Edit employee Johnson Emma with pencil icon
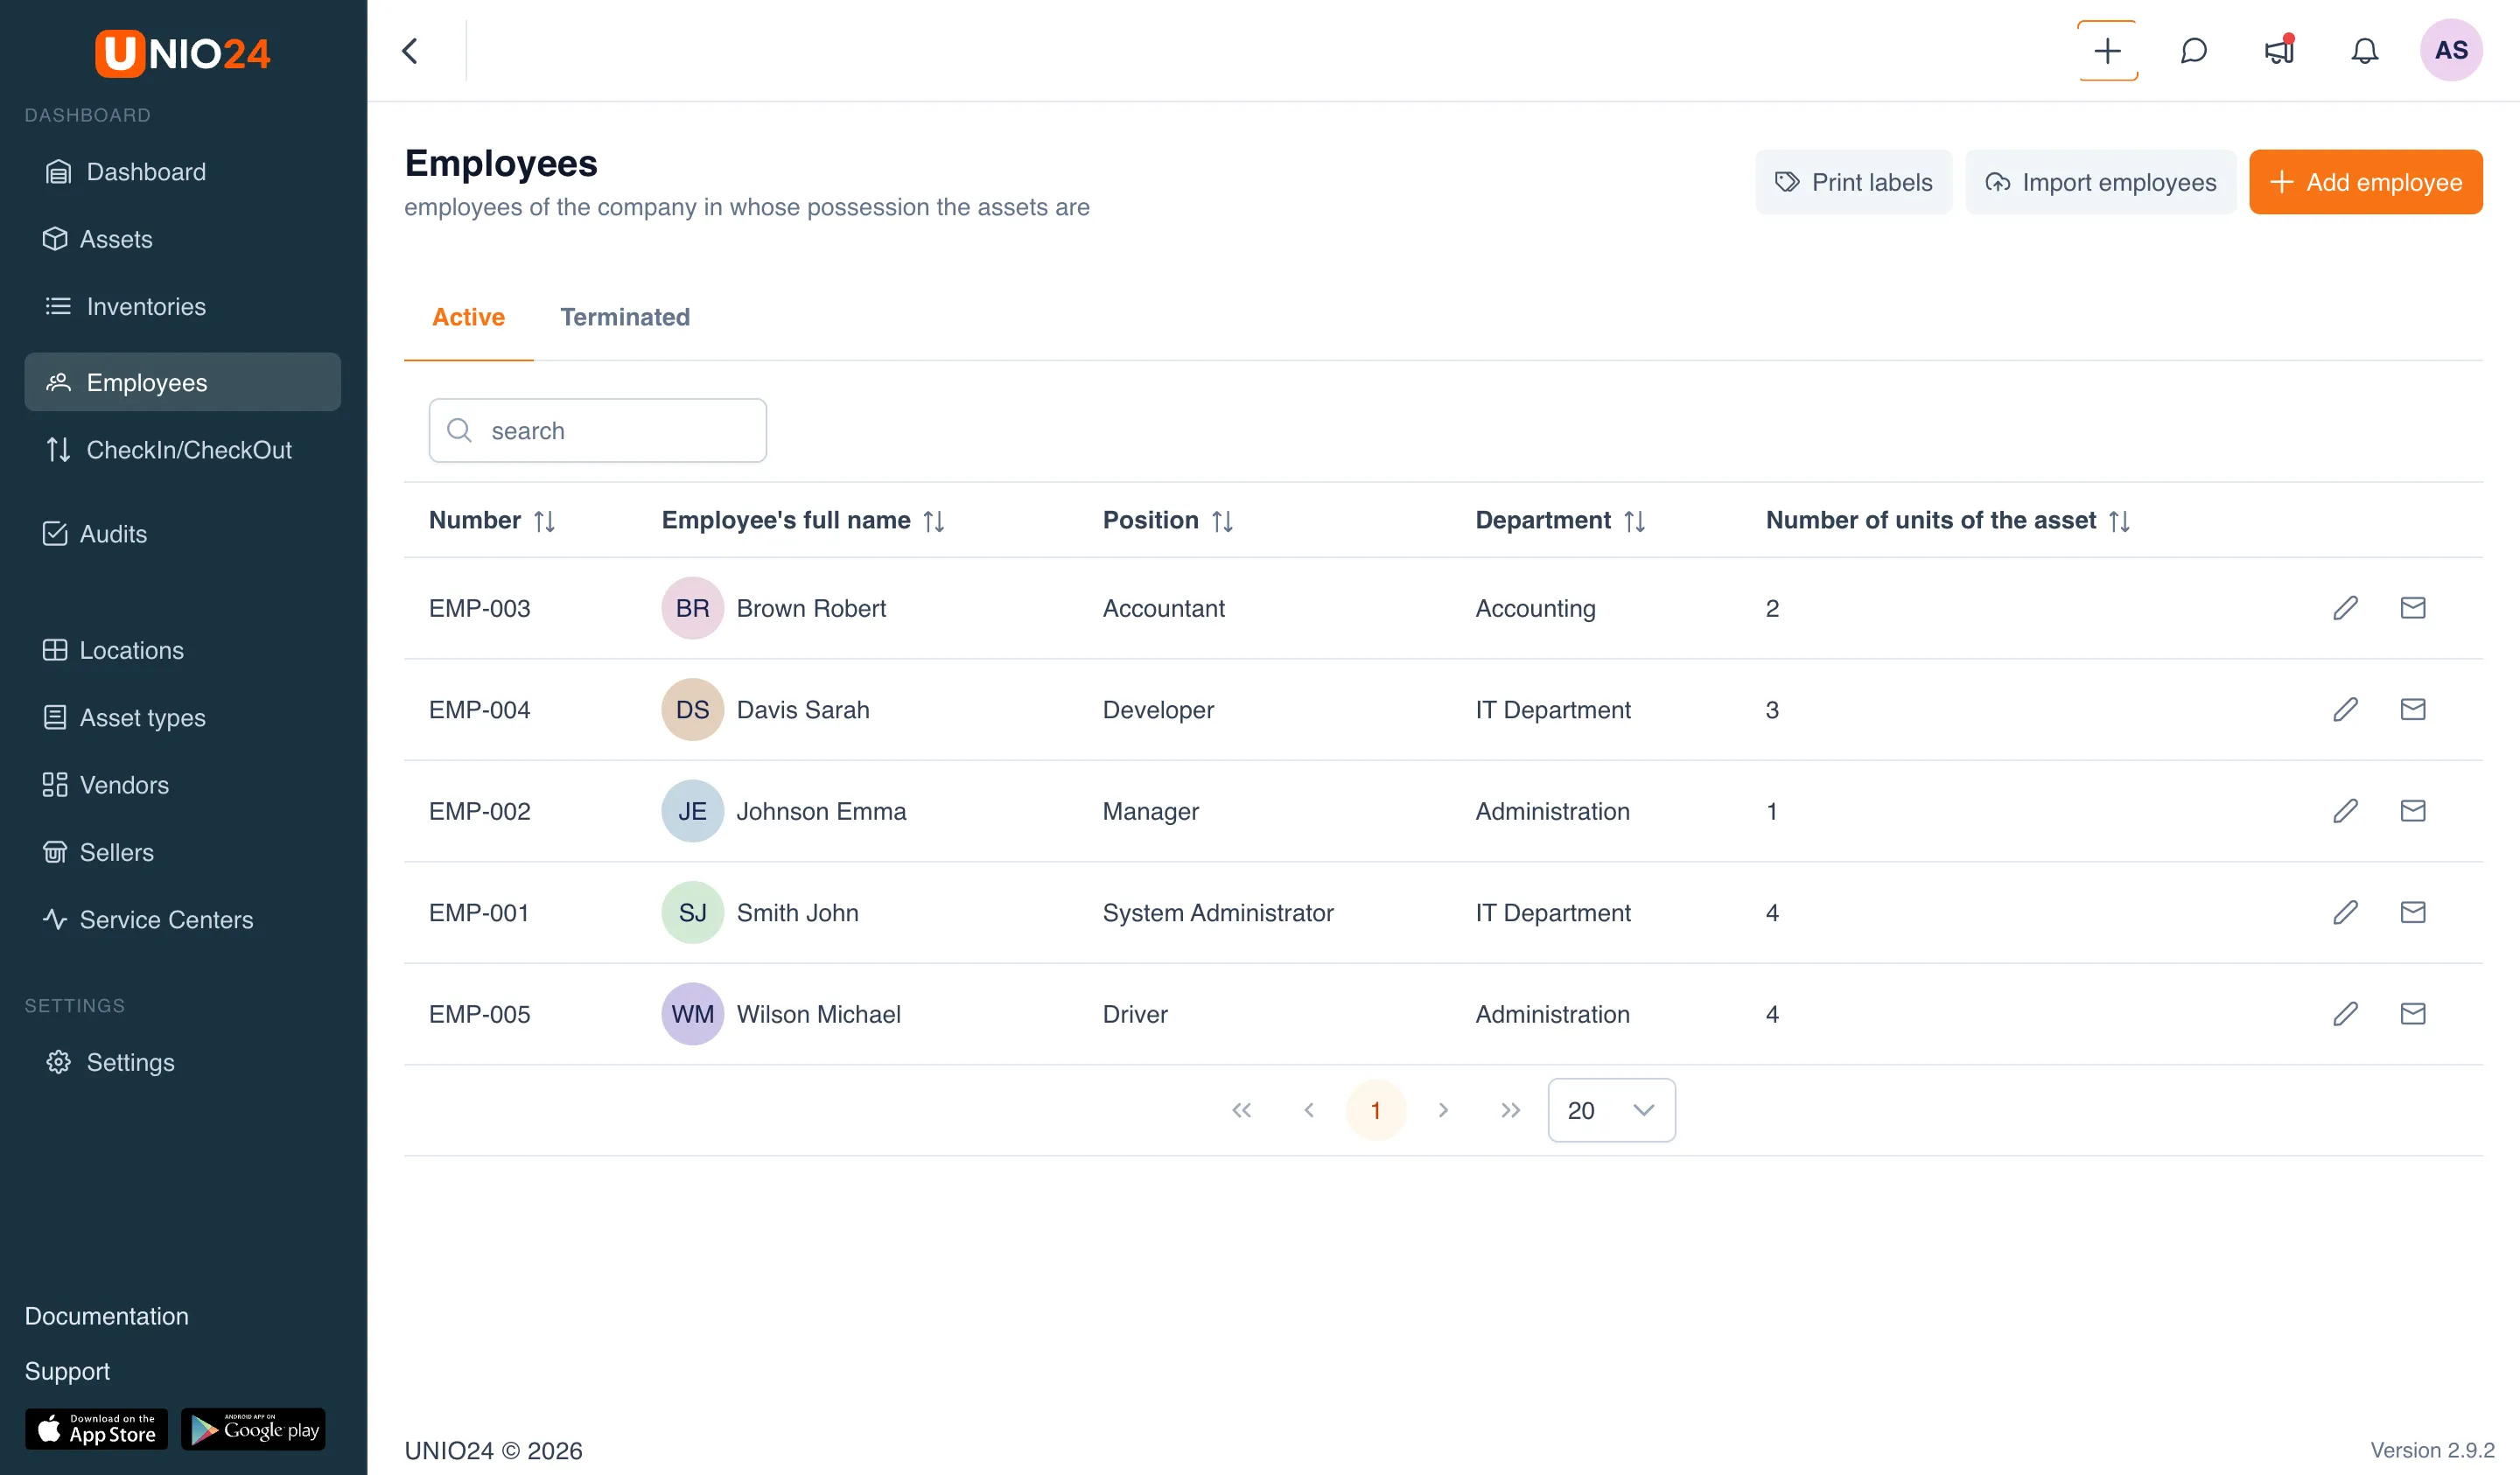The width and height of the screenshot is (2520, 1475). coord(2345,811)
